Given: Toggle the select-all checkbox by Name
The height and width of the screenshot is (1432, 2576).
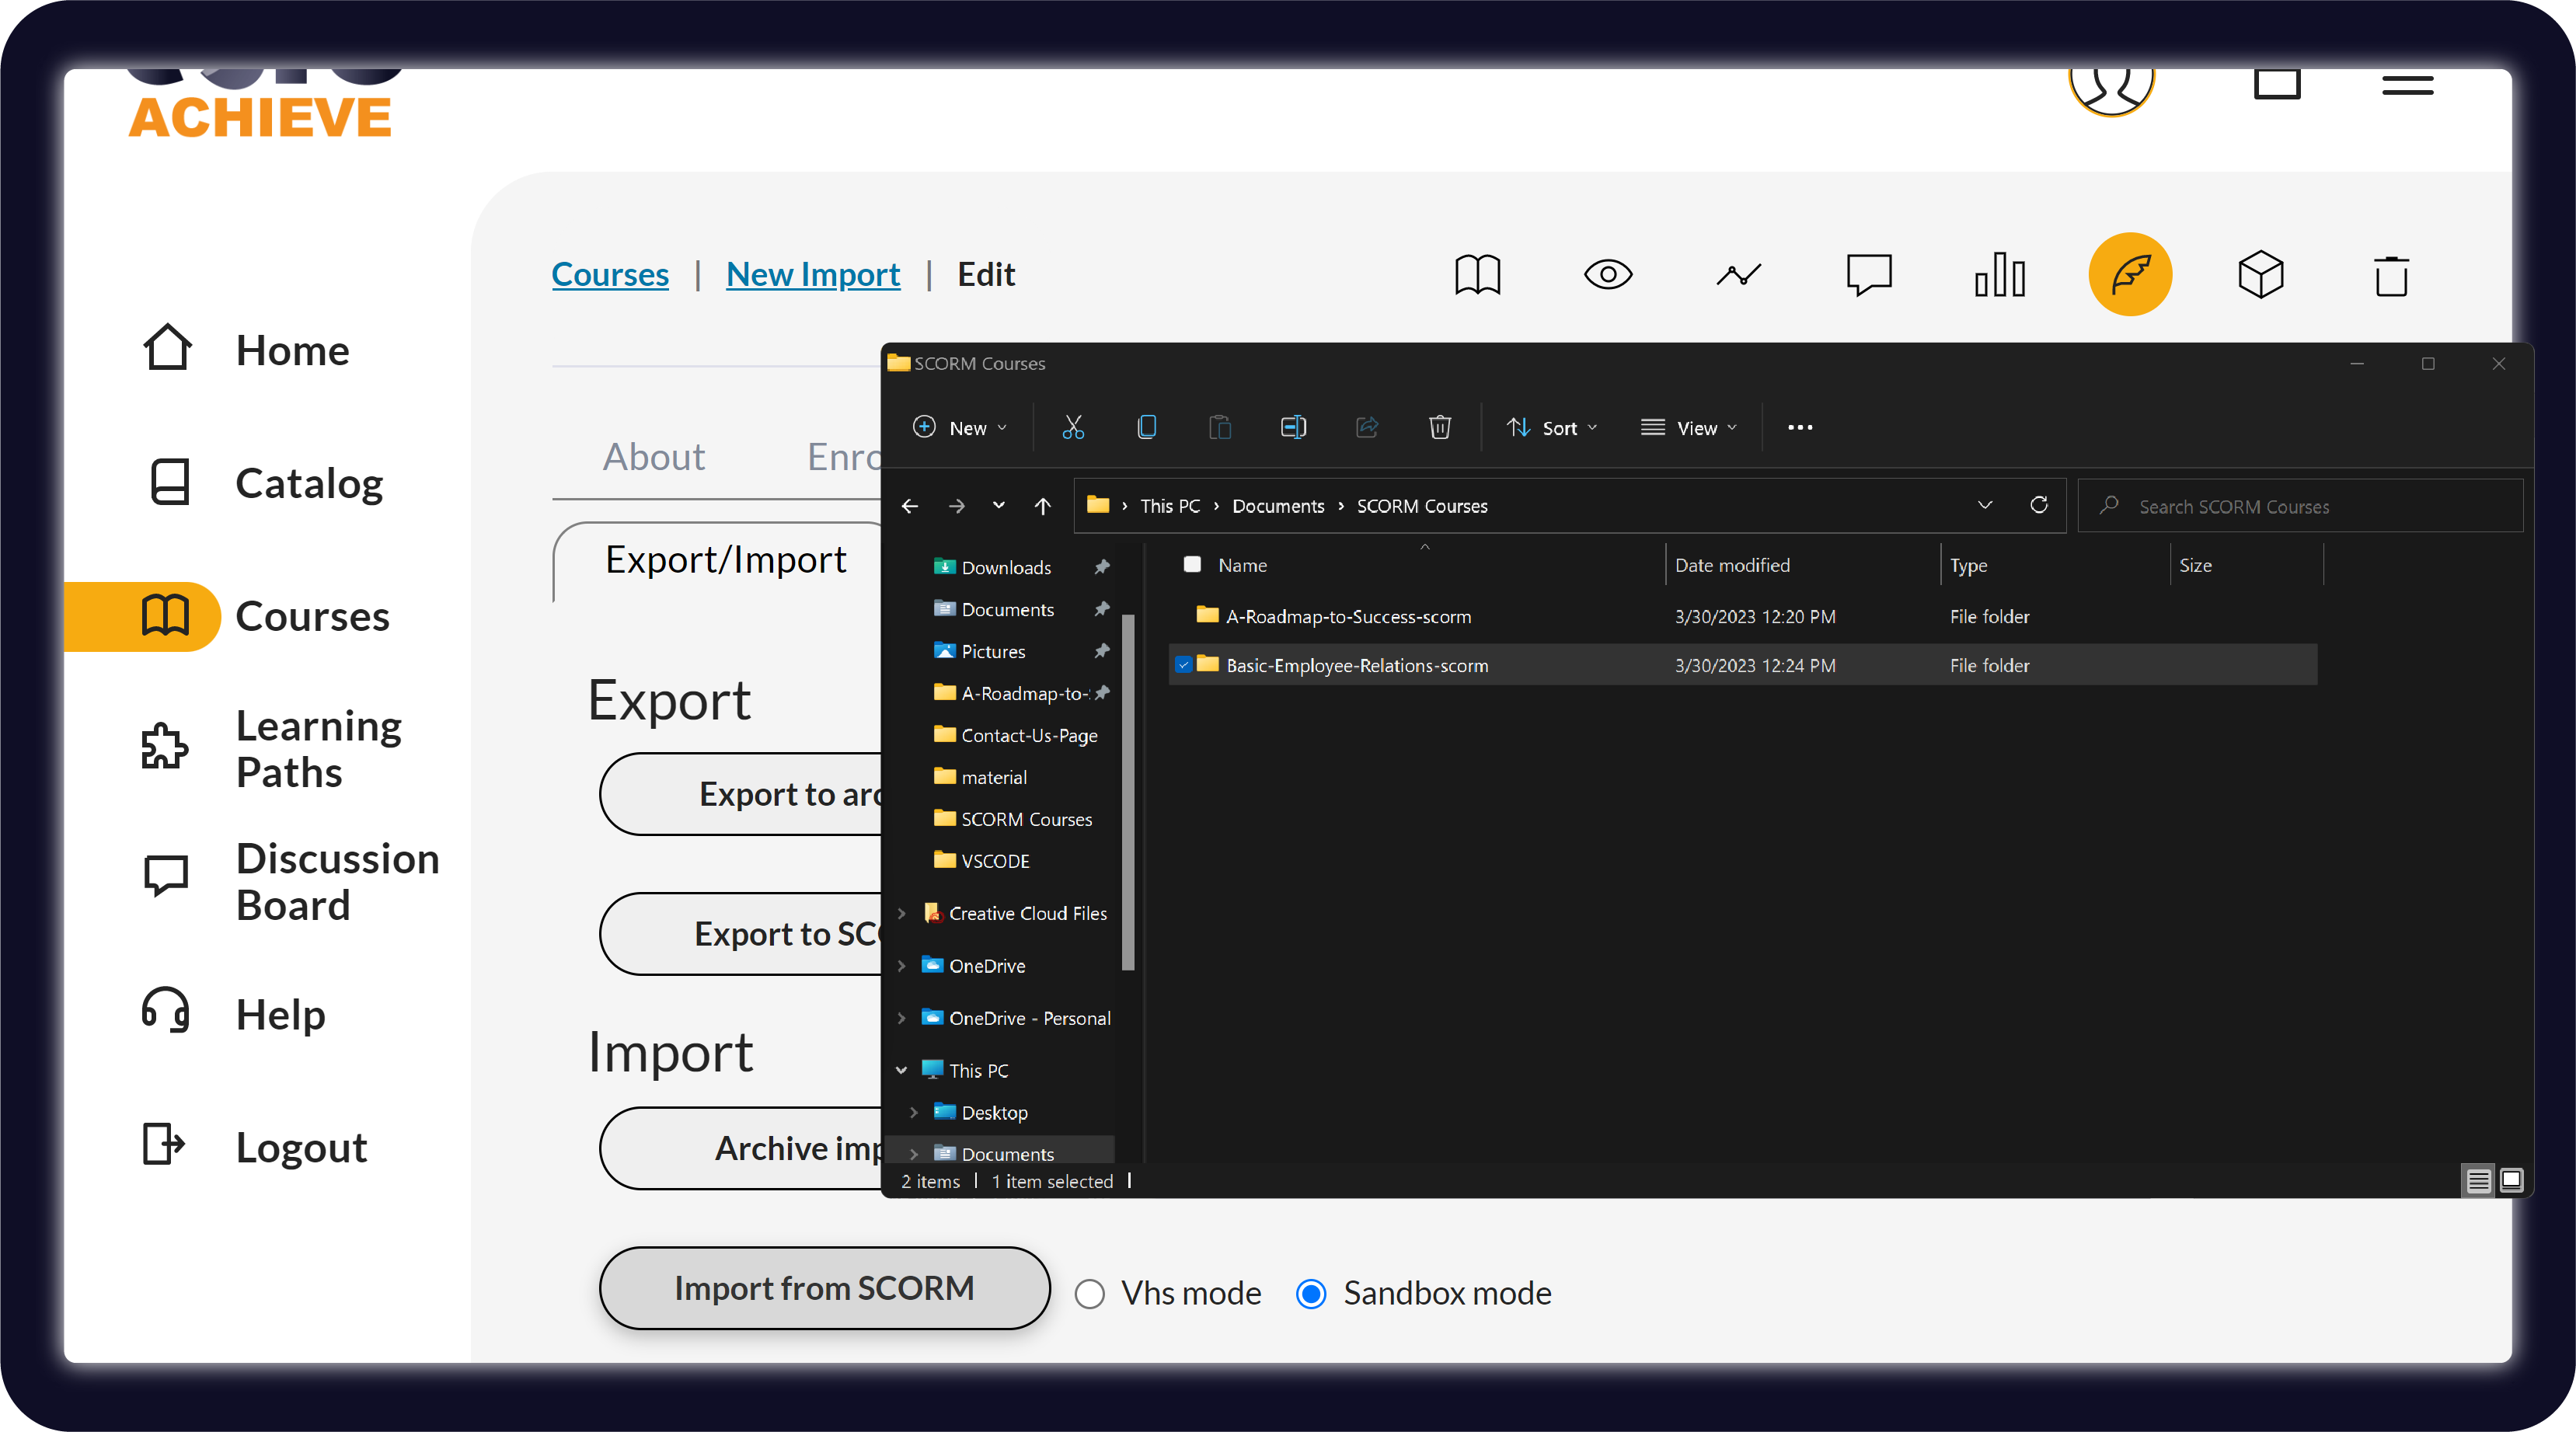Looking at the screenshot, I should tap(1192, 565).
